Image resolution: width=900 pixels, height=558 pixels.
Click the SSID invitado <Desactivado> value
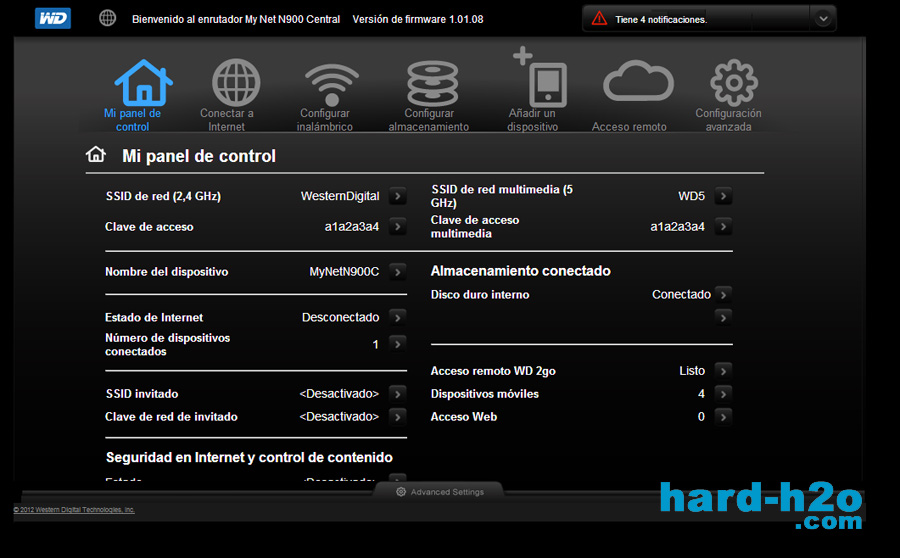coord(339,394)
